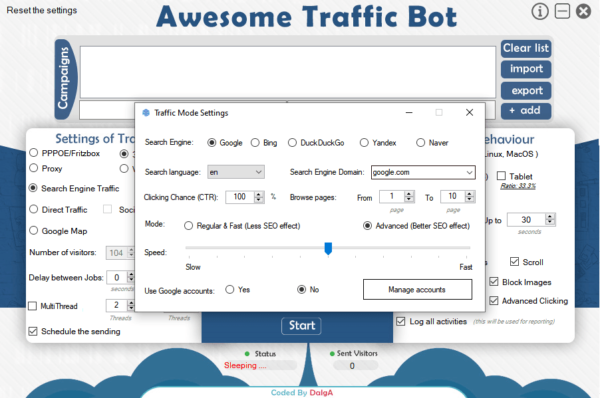Click the main window minimize icon
Screen dimensions: 600x398
tap(562, 11)
